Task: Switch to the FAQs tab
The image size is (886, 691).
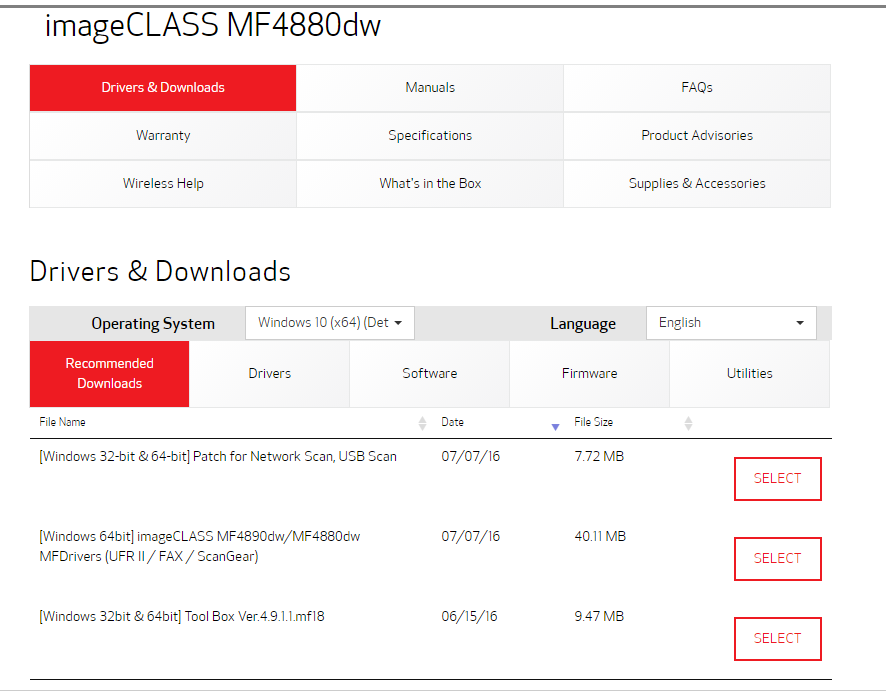Action: 696,88
